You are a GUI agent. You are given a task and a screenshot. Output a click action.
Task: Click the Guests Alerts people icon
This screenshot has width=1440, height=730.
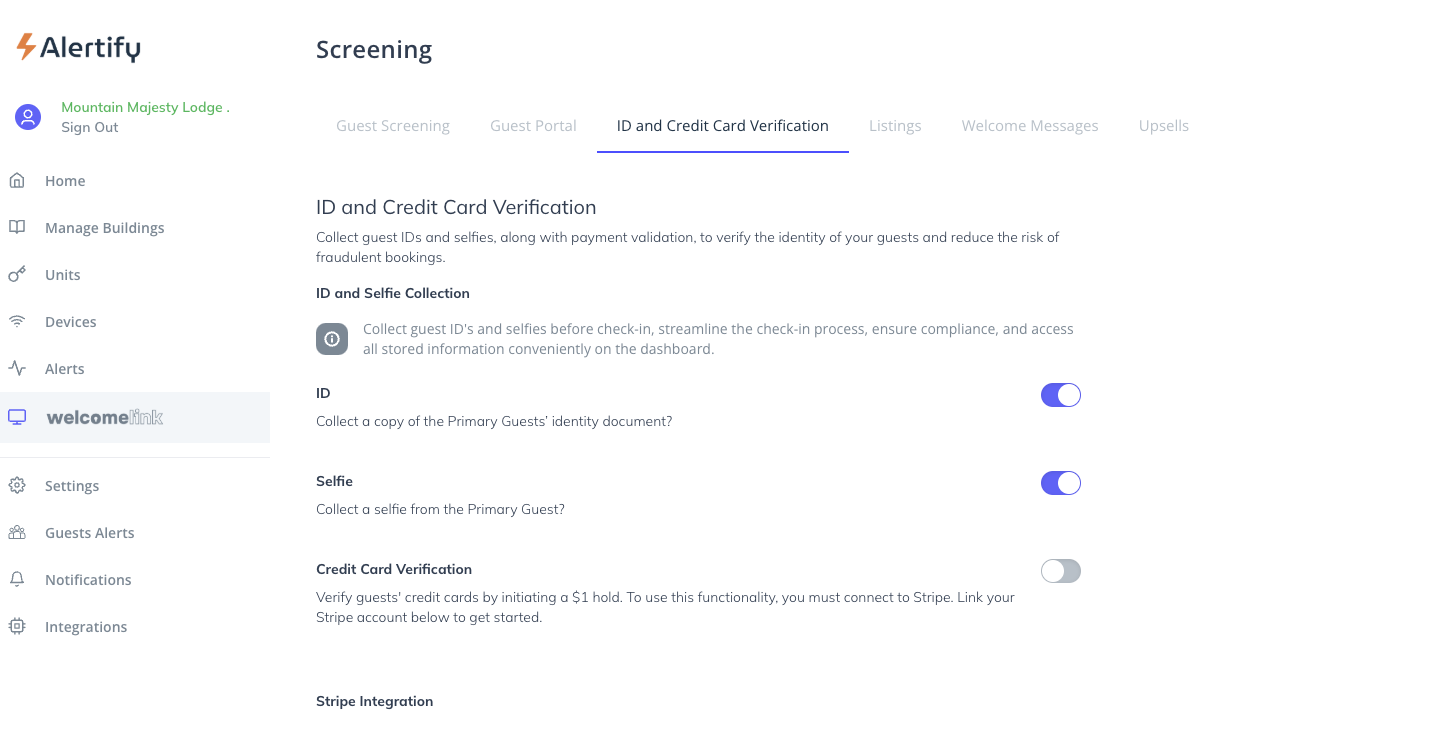pos(17,533)
